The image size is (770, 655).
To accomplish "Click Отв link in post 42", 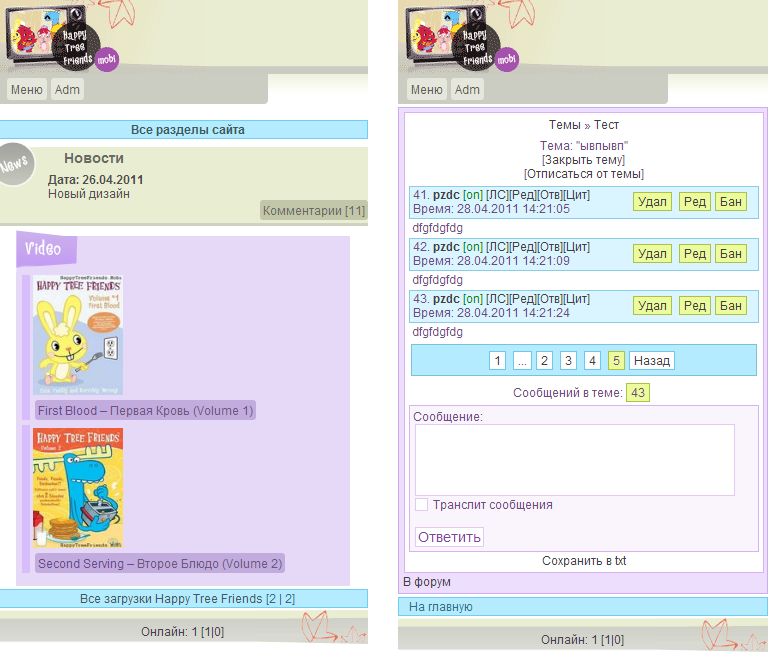I will point(550,247).
